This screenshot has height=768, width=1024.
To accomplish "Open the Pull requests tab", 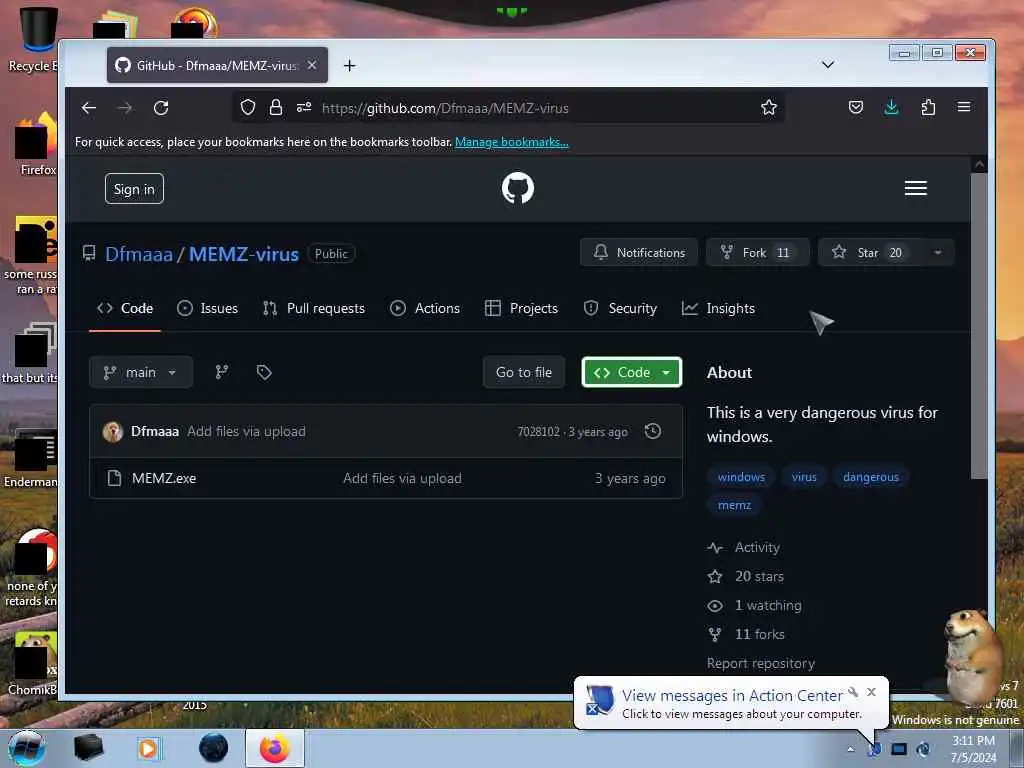I will [313, 308].
